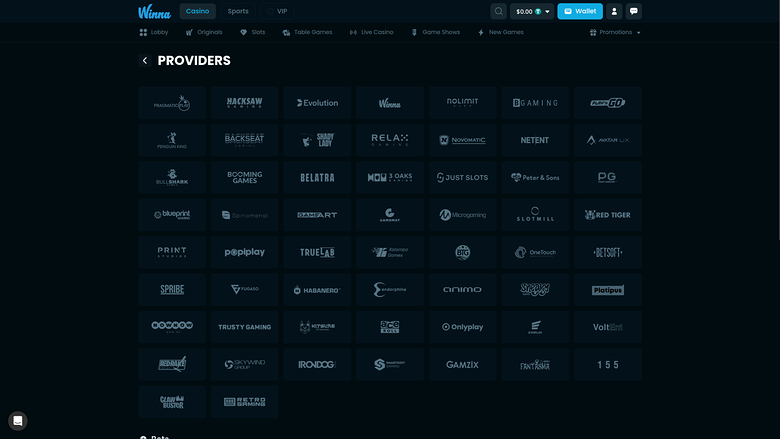Select the OneTouch provider tile
This screenshot has width=780, height=439.
point(535,252)
